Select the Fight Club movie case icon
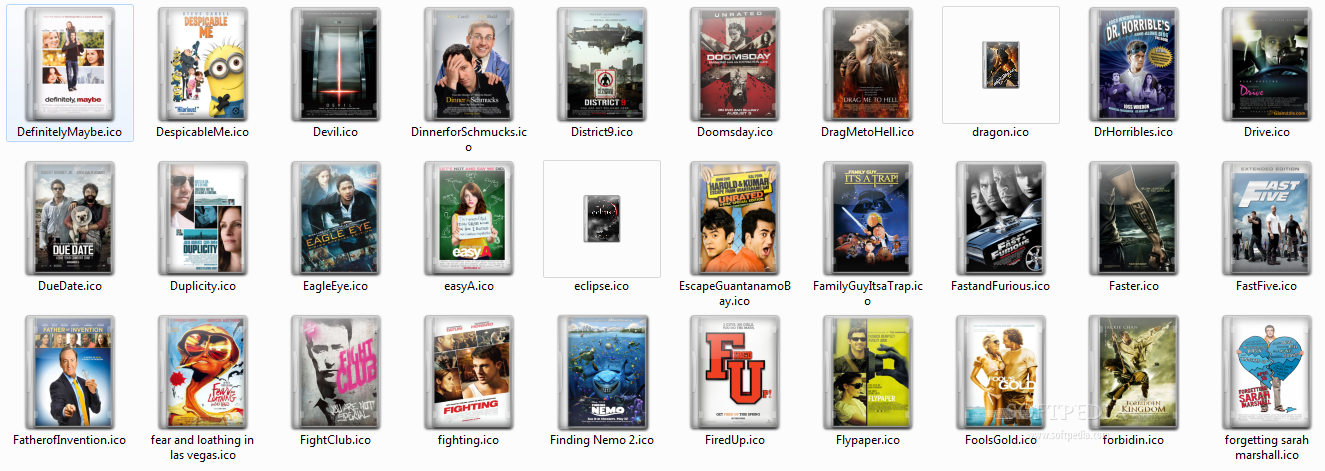Image resolution: width=1325 pixels, height=471 pixels. point(336,371)
